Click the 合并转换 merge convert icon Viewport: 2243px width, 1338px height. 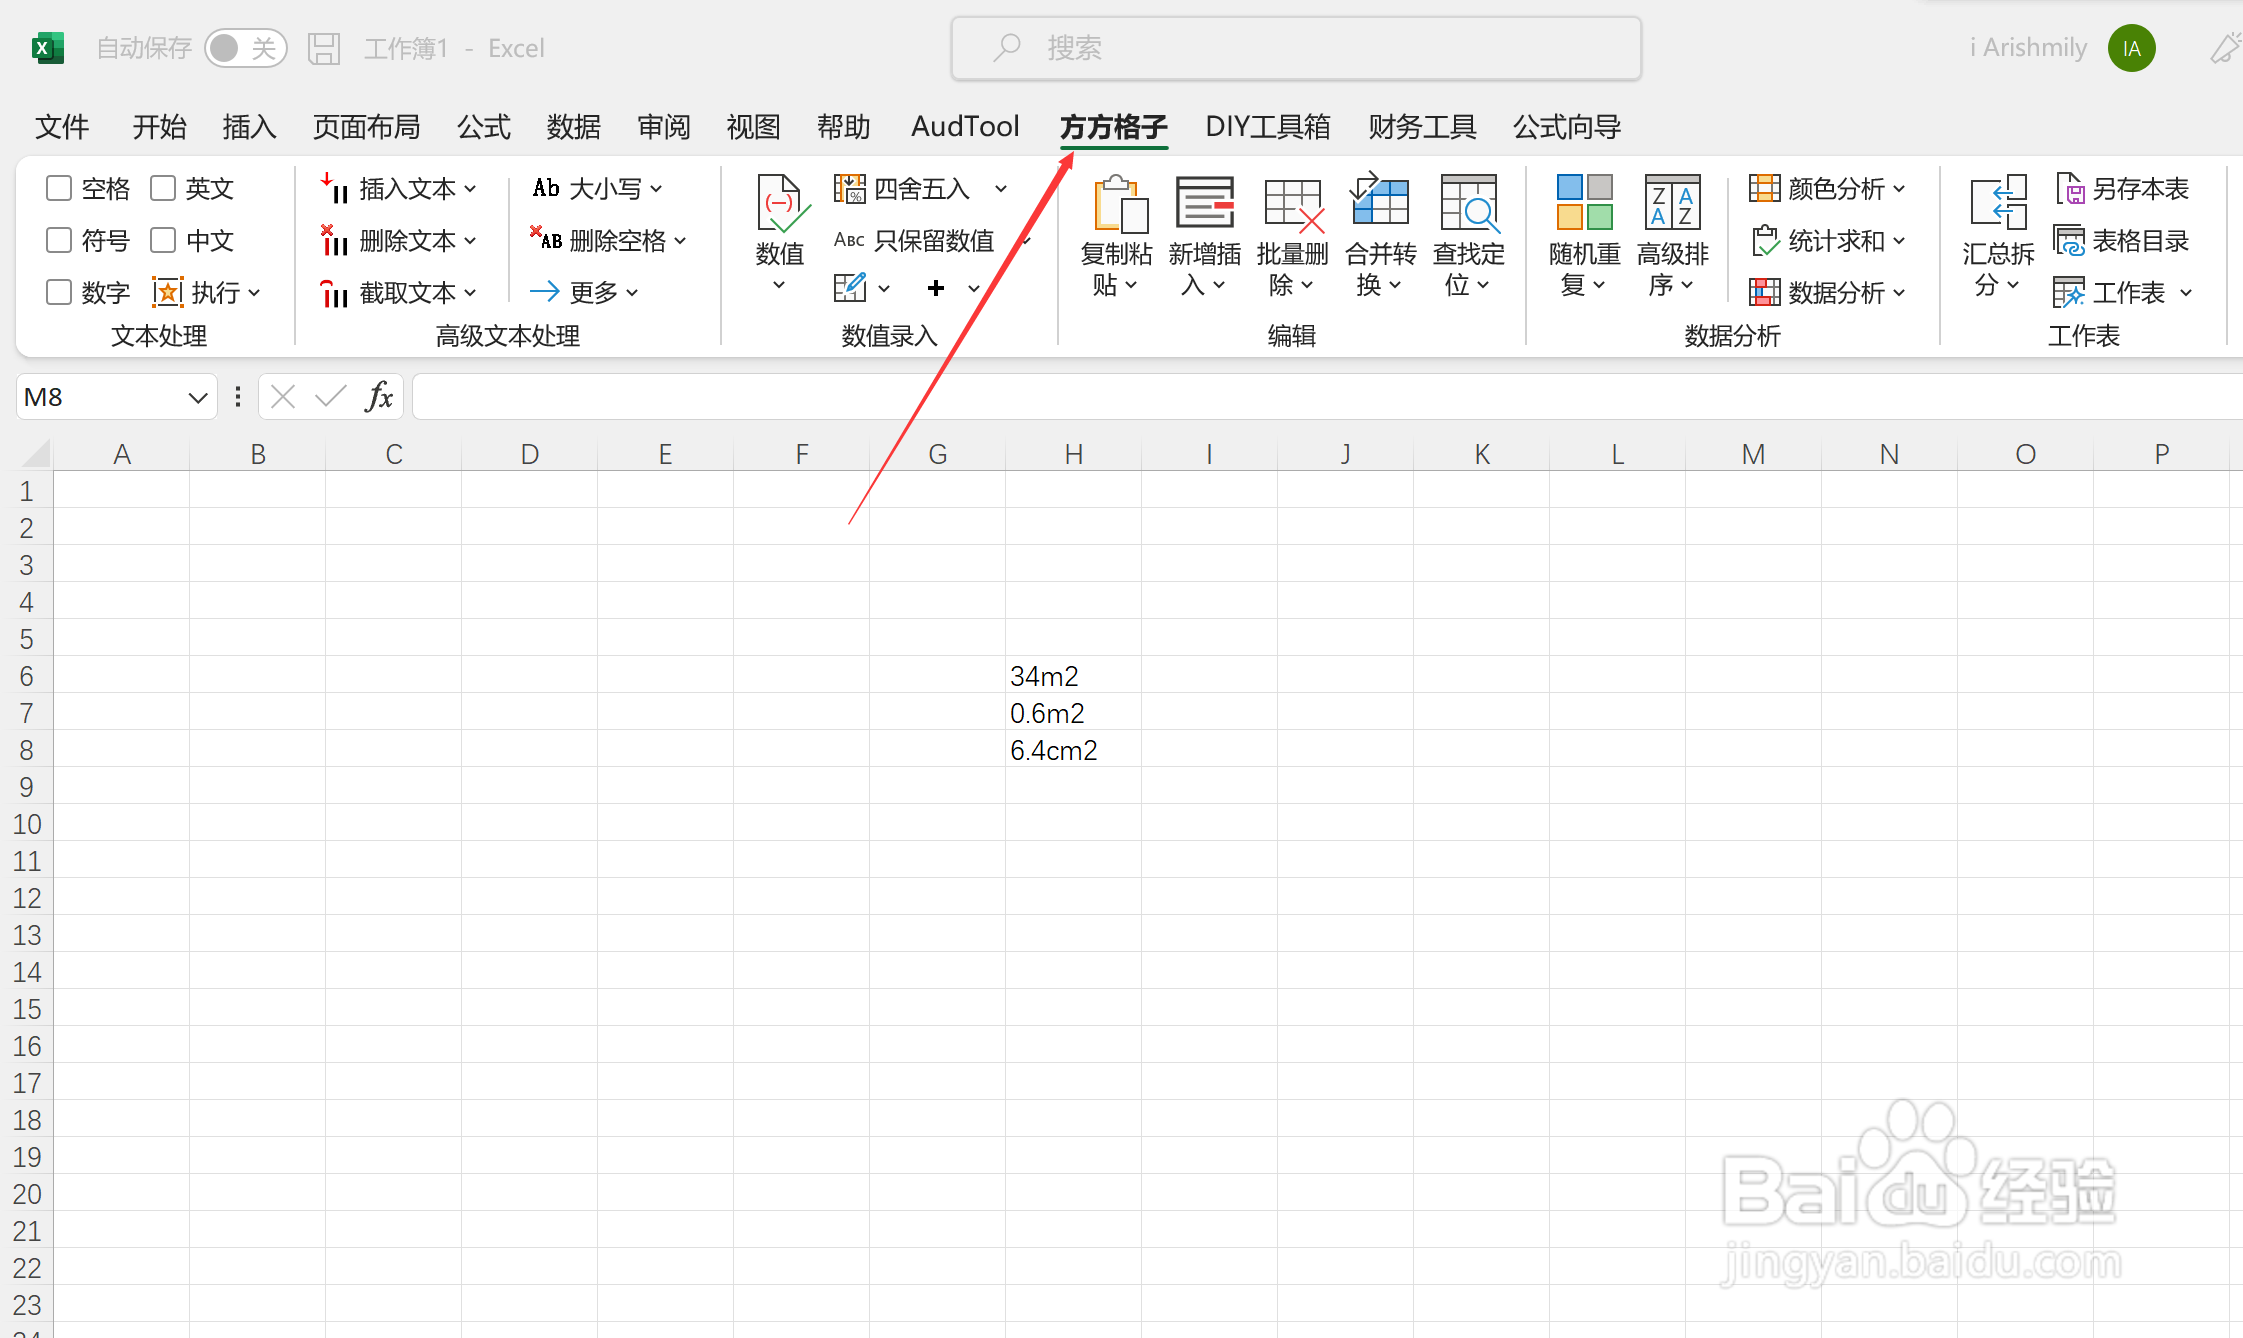click(x=1380, y=200)
